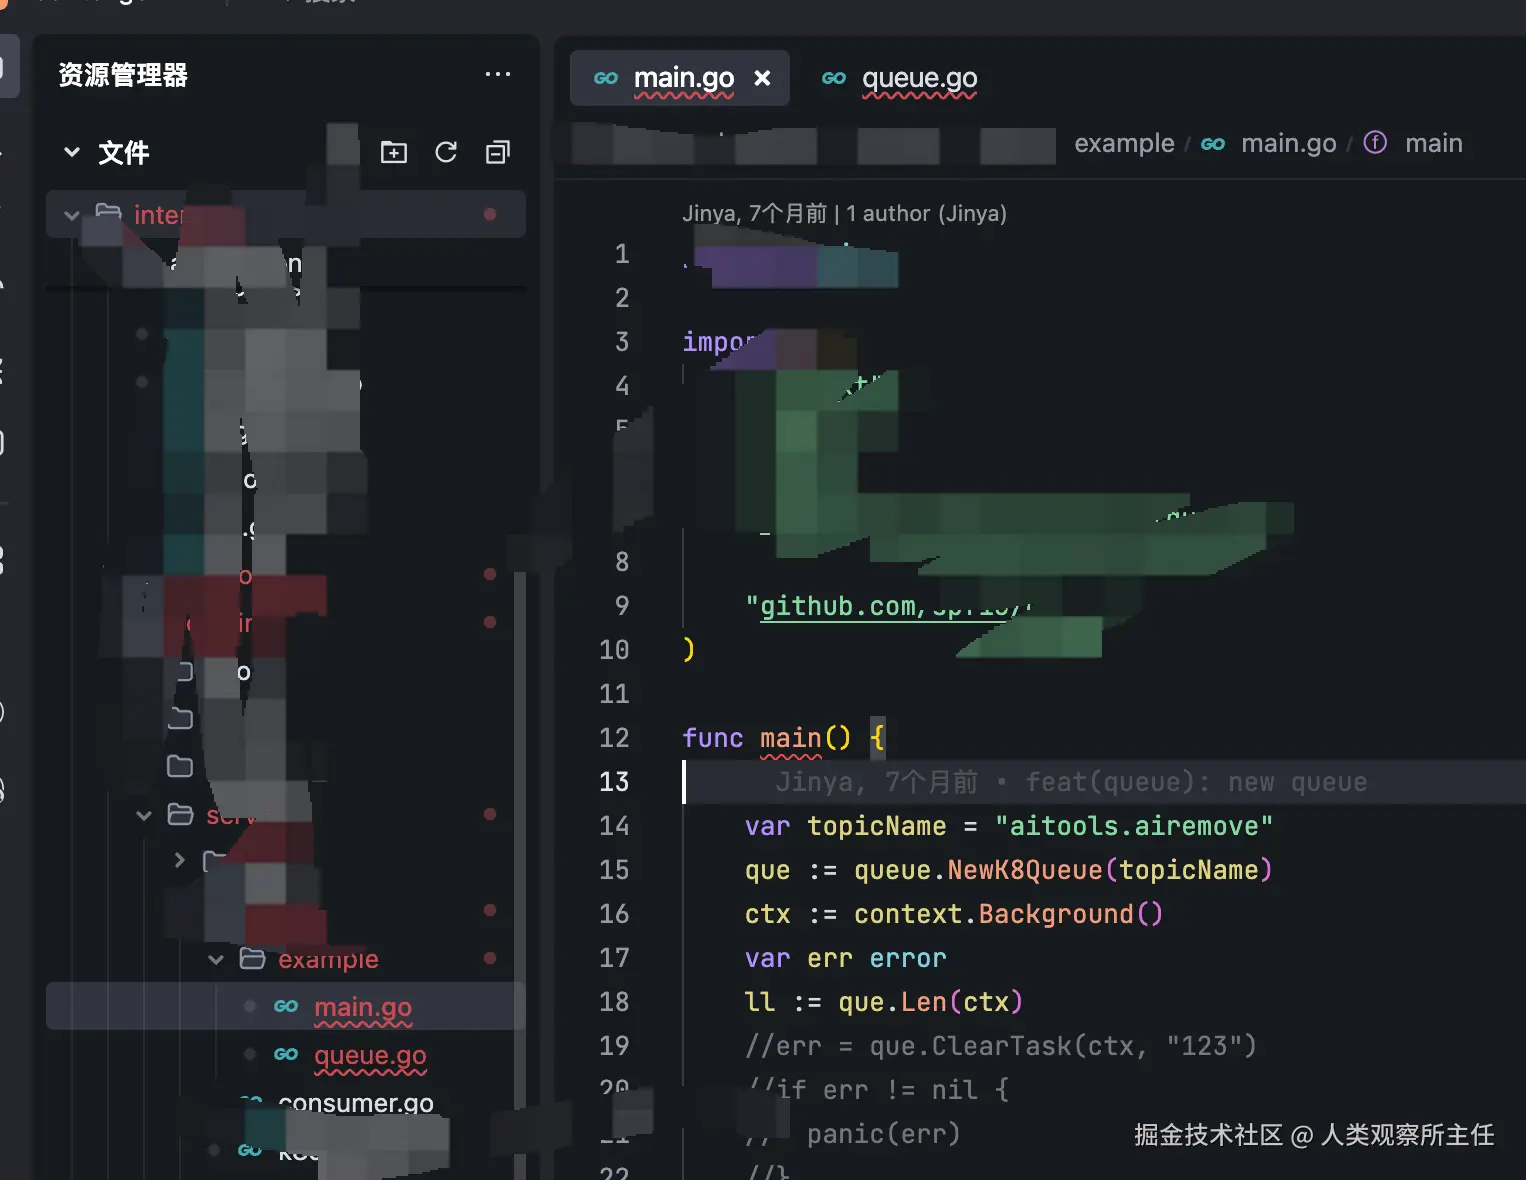Click the example breadcrumb segment

point(1124,144)
